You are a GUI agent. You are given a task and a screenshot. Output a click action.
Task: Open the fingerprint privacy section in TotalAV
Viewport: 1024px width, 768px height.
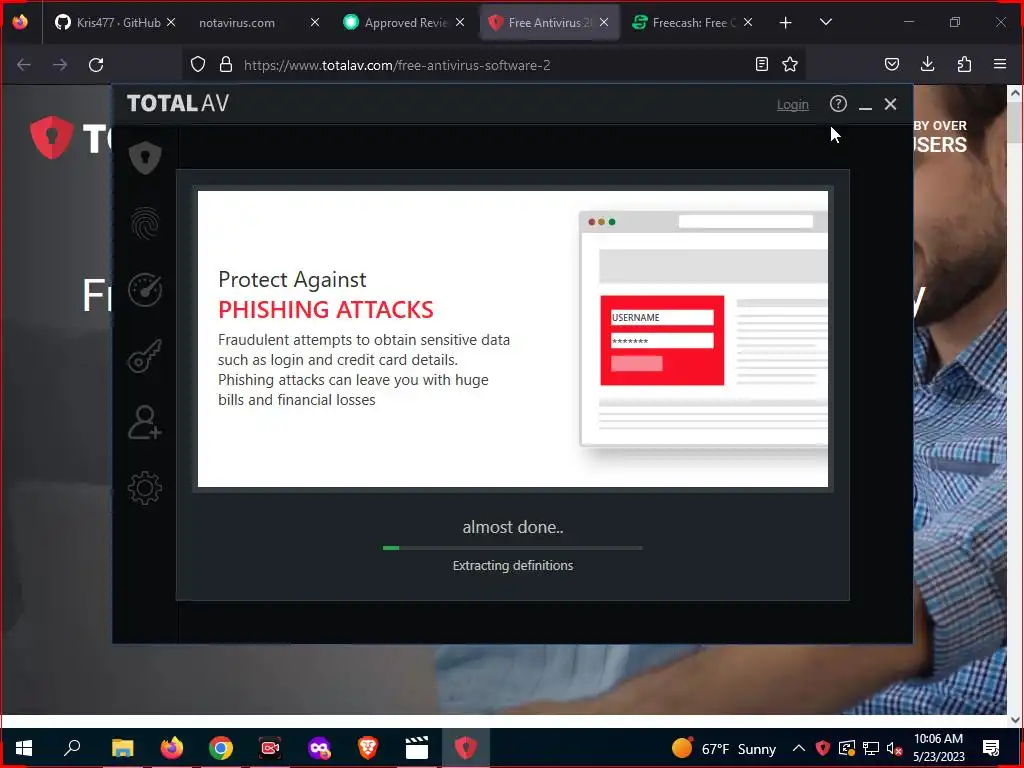145,223
